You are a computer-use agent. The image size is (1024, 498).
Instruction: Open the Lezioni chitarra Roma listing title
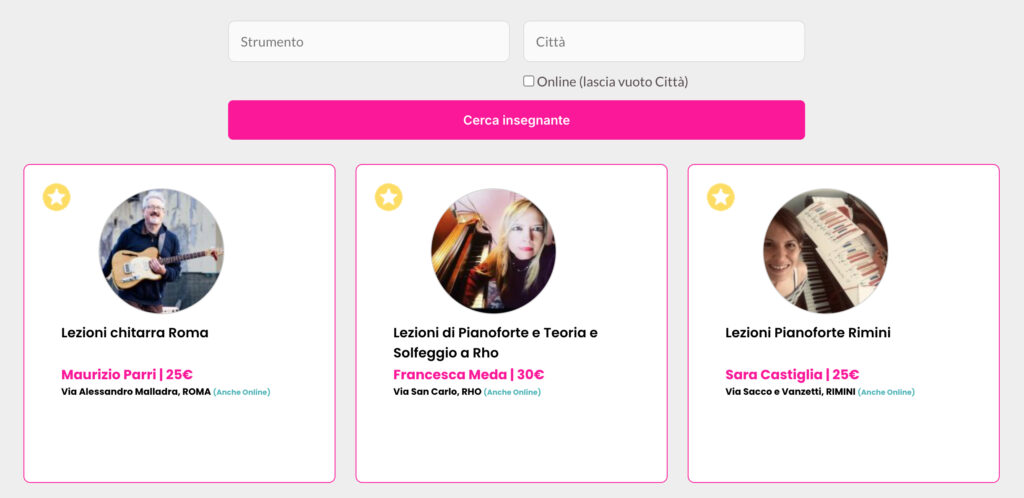pos(135,333)
